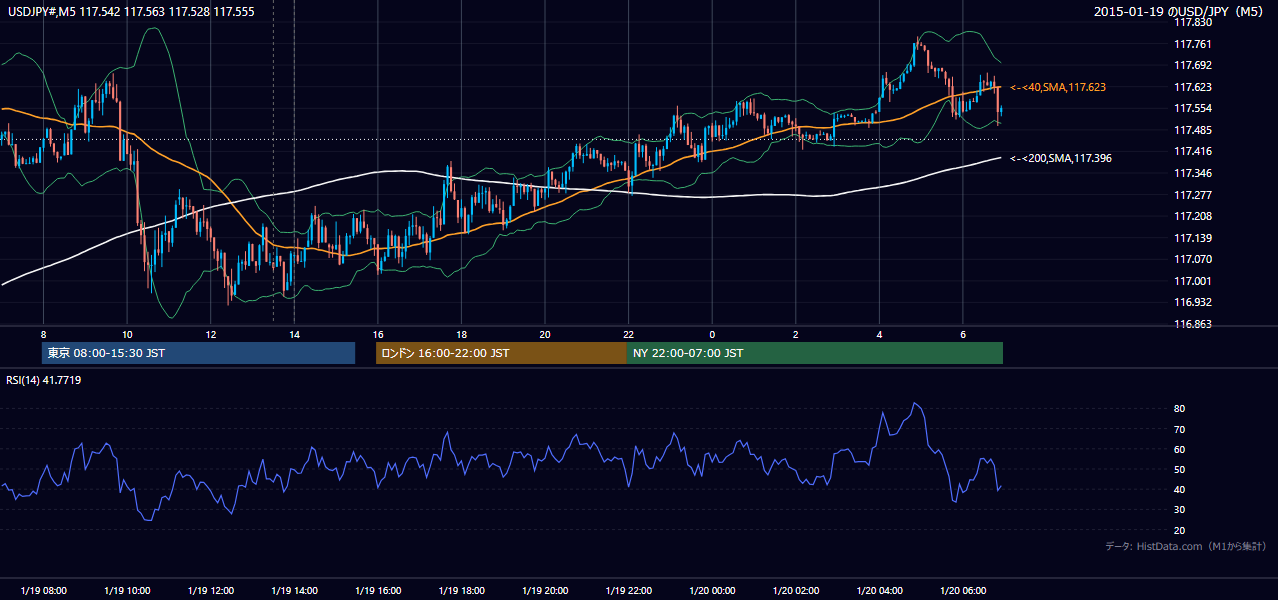Click the 1/19 20:00 date axis label

click(x=544, y=591)
